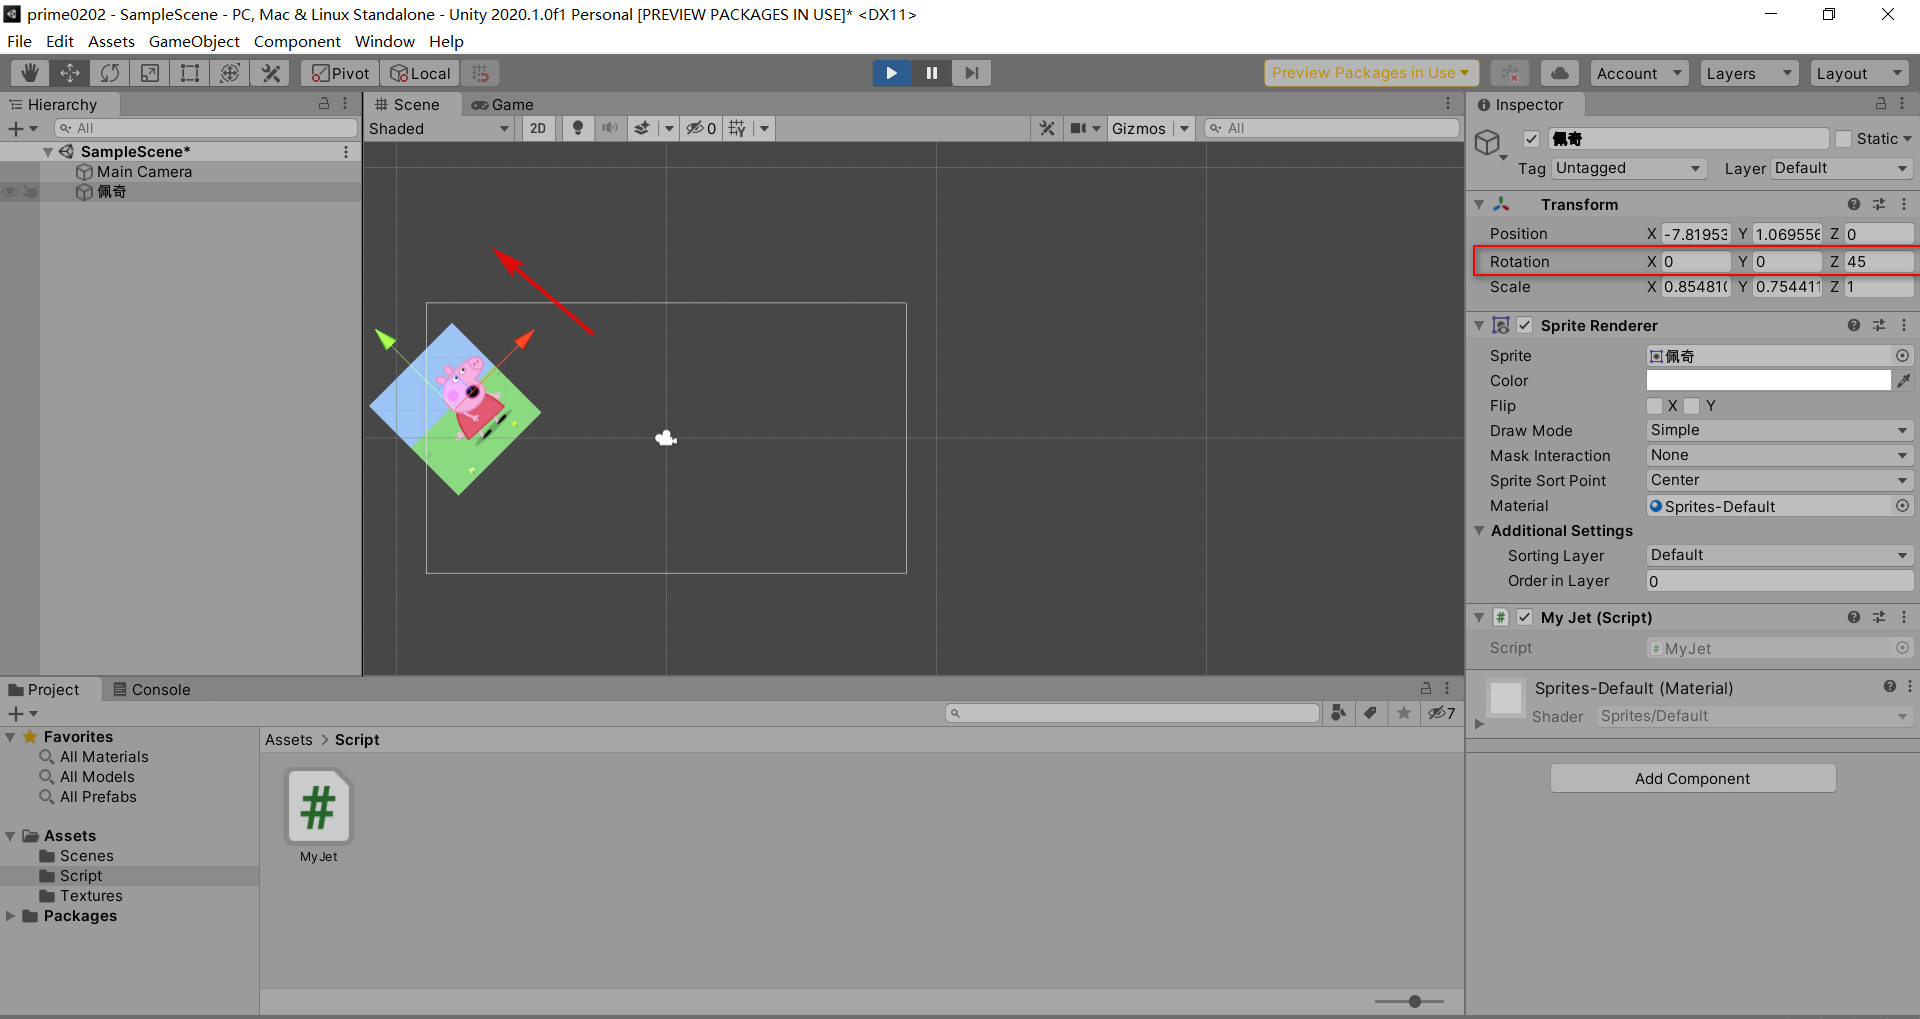The image size is (1920, 1019).
Task: Toggle Static checkbox
Action: point(1843,139)
